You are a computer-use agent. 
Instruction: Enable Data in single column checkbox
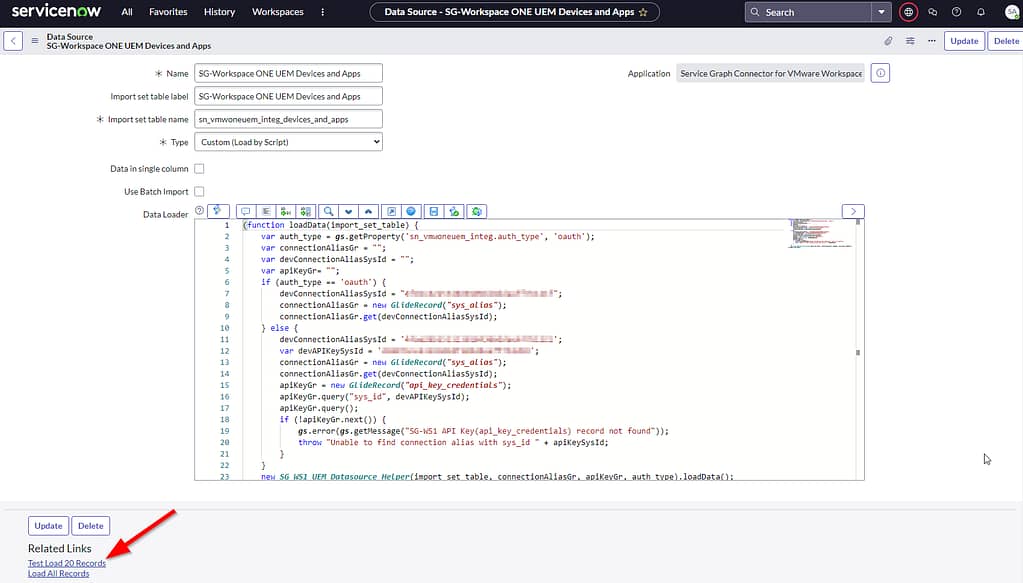[x=199, y=169]
